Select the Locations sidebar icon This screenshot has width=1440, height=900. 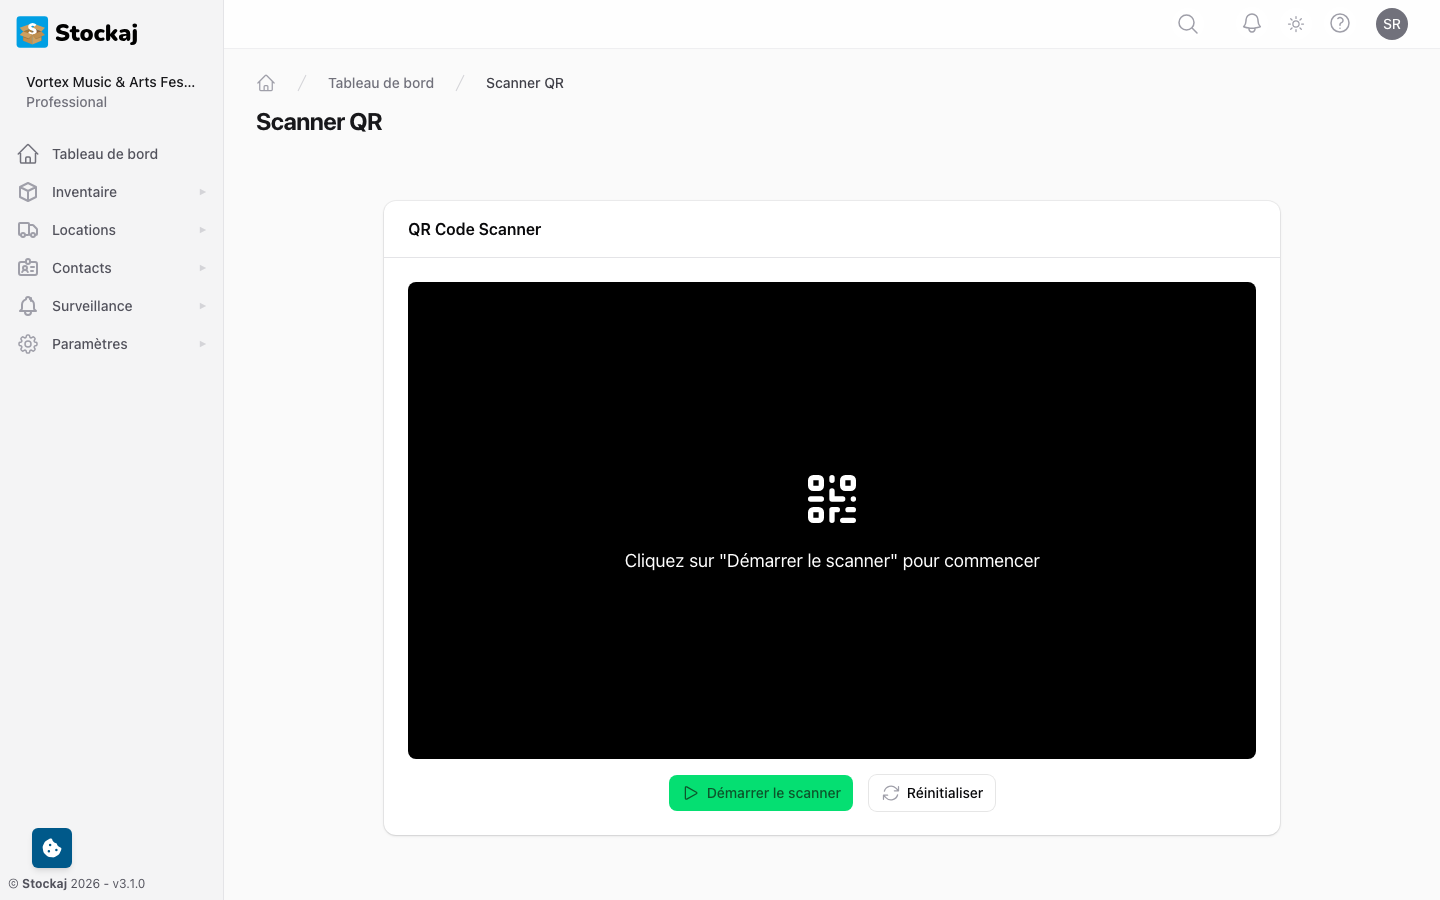(28, 229)
